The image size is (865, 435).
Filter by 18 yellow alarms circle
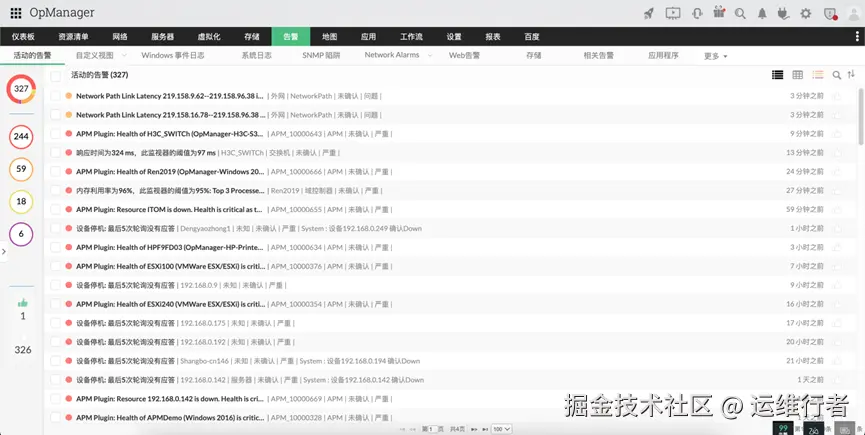[21, 202]
